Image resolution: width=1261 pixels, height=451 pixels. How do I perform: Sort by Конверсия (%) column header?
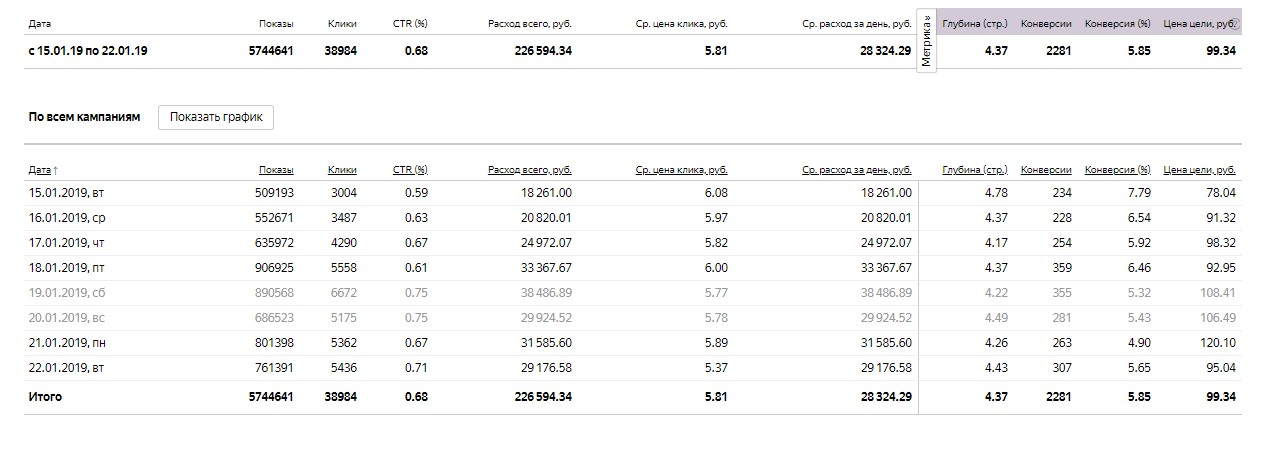coord(1117,170)
